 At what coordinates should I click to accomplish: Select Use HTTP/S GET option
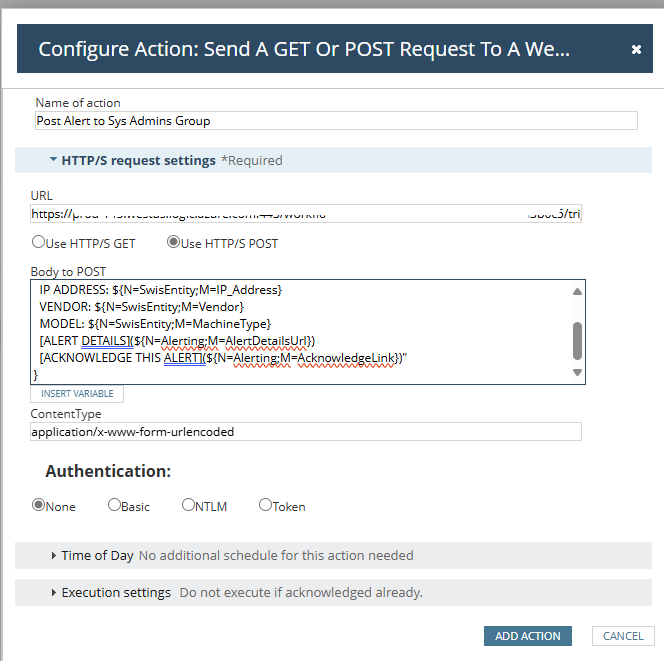[x=39, y=242]
